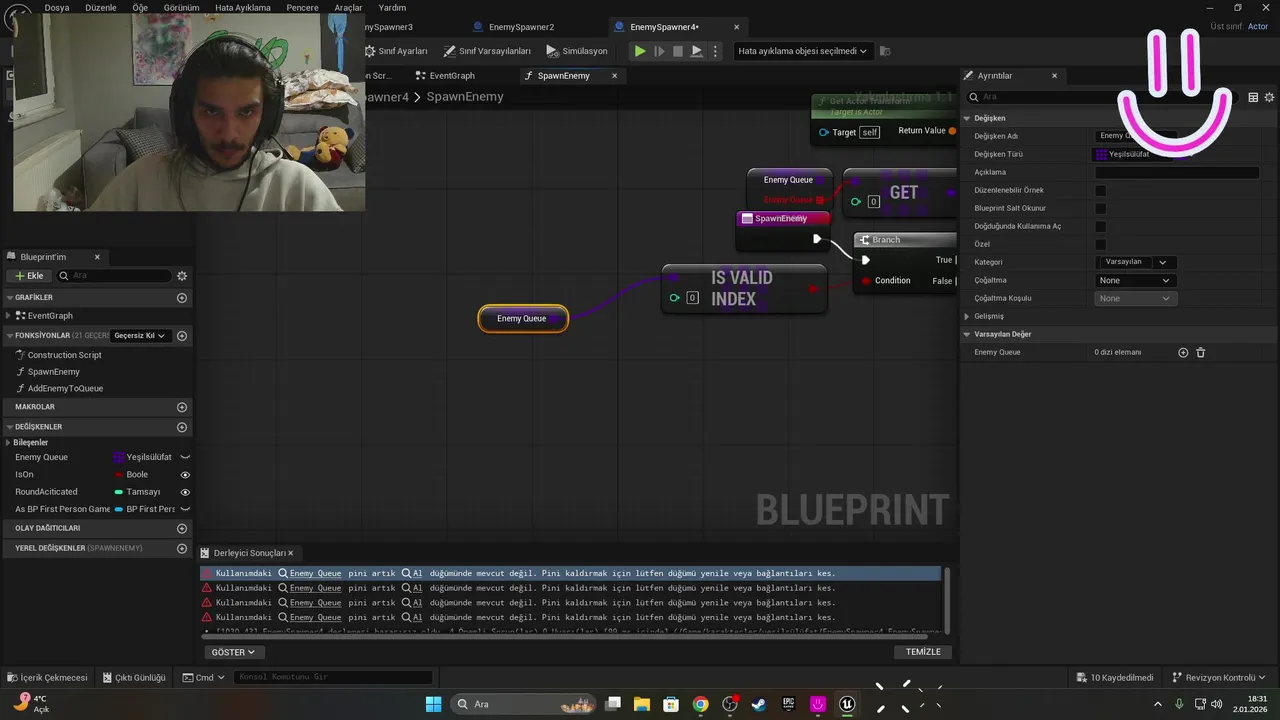The width and height of the screenshot is (1280, 720).
Task: Open File Explorer from the taskbar
Action: tap(641, 704)
